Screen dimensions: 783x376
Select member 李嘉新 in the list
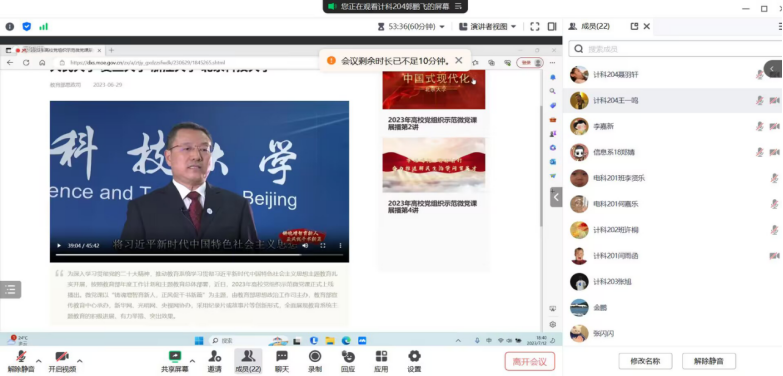[672, 127]
